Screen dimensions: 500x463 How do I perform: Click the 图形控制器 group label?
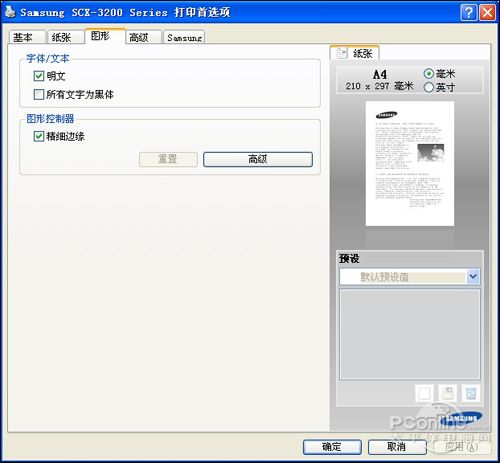point(50,119)
